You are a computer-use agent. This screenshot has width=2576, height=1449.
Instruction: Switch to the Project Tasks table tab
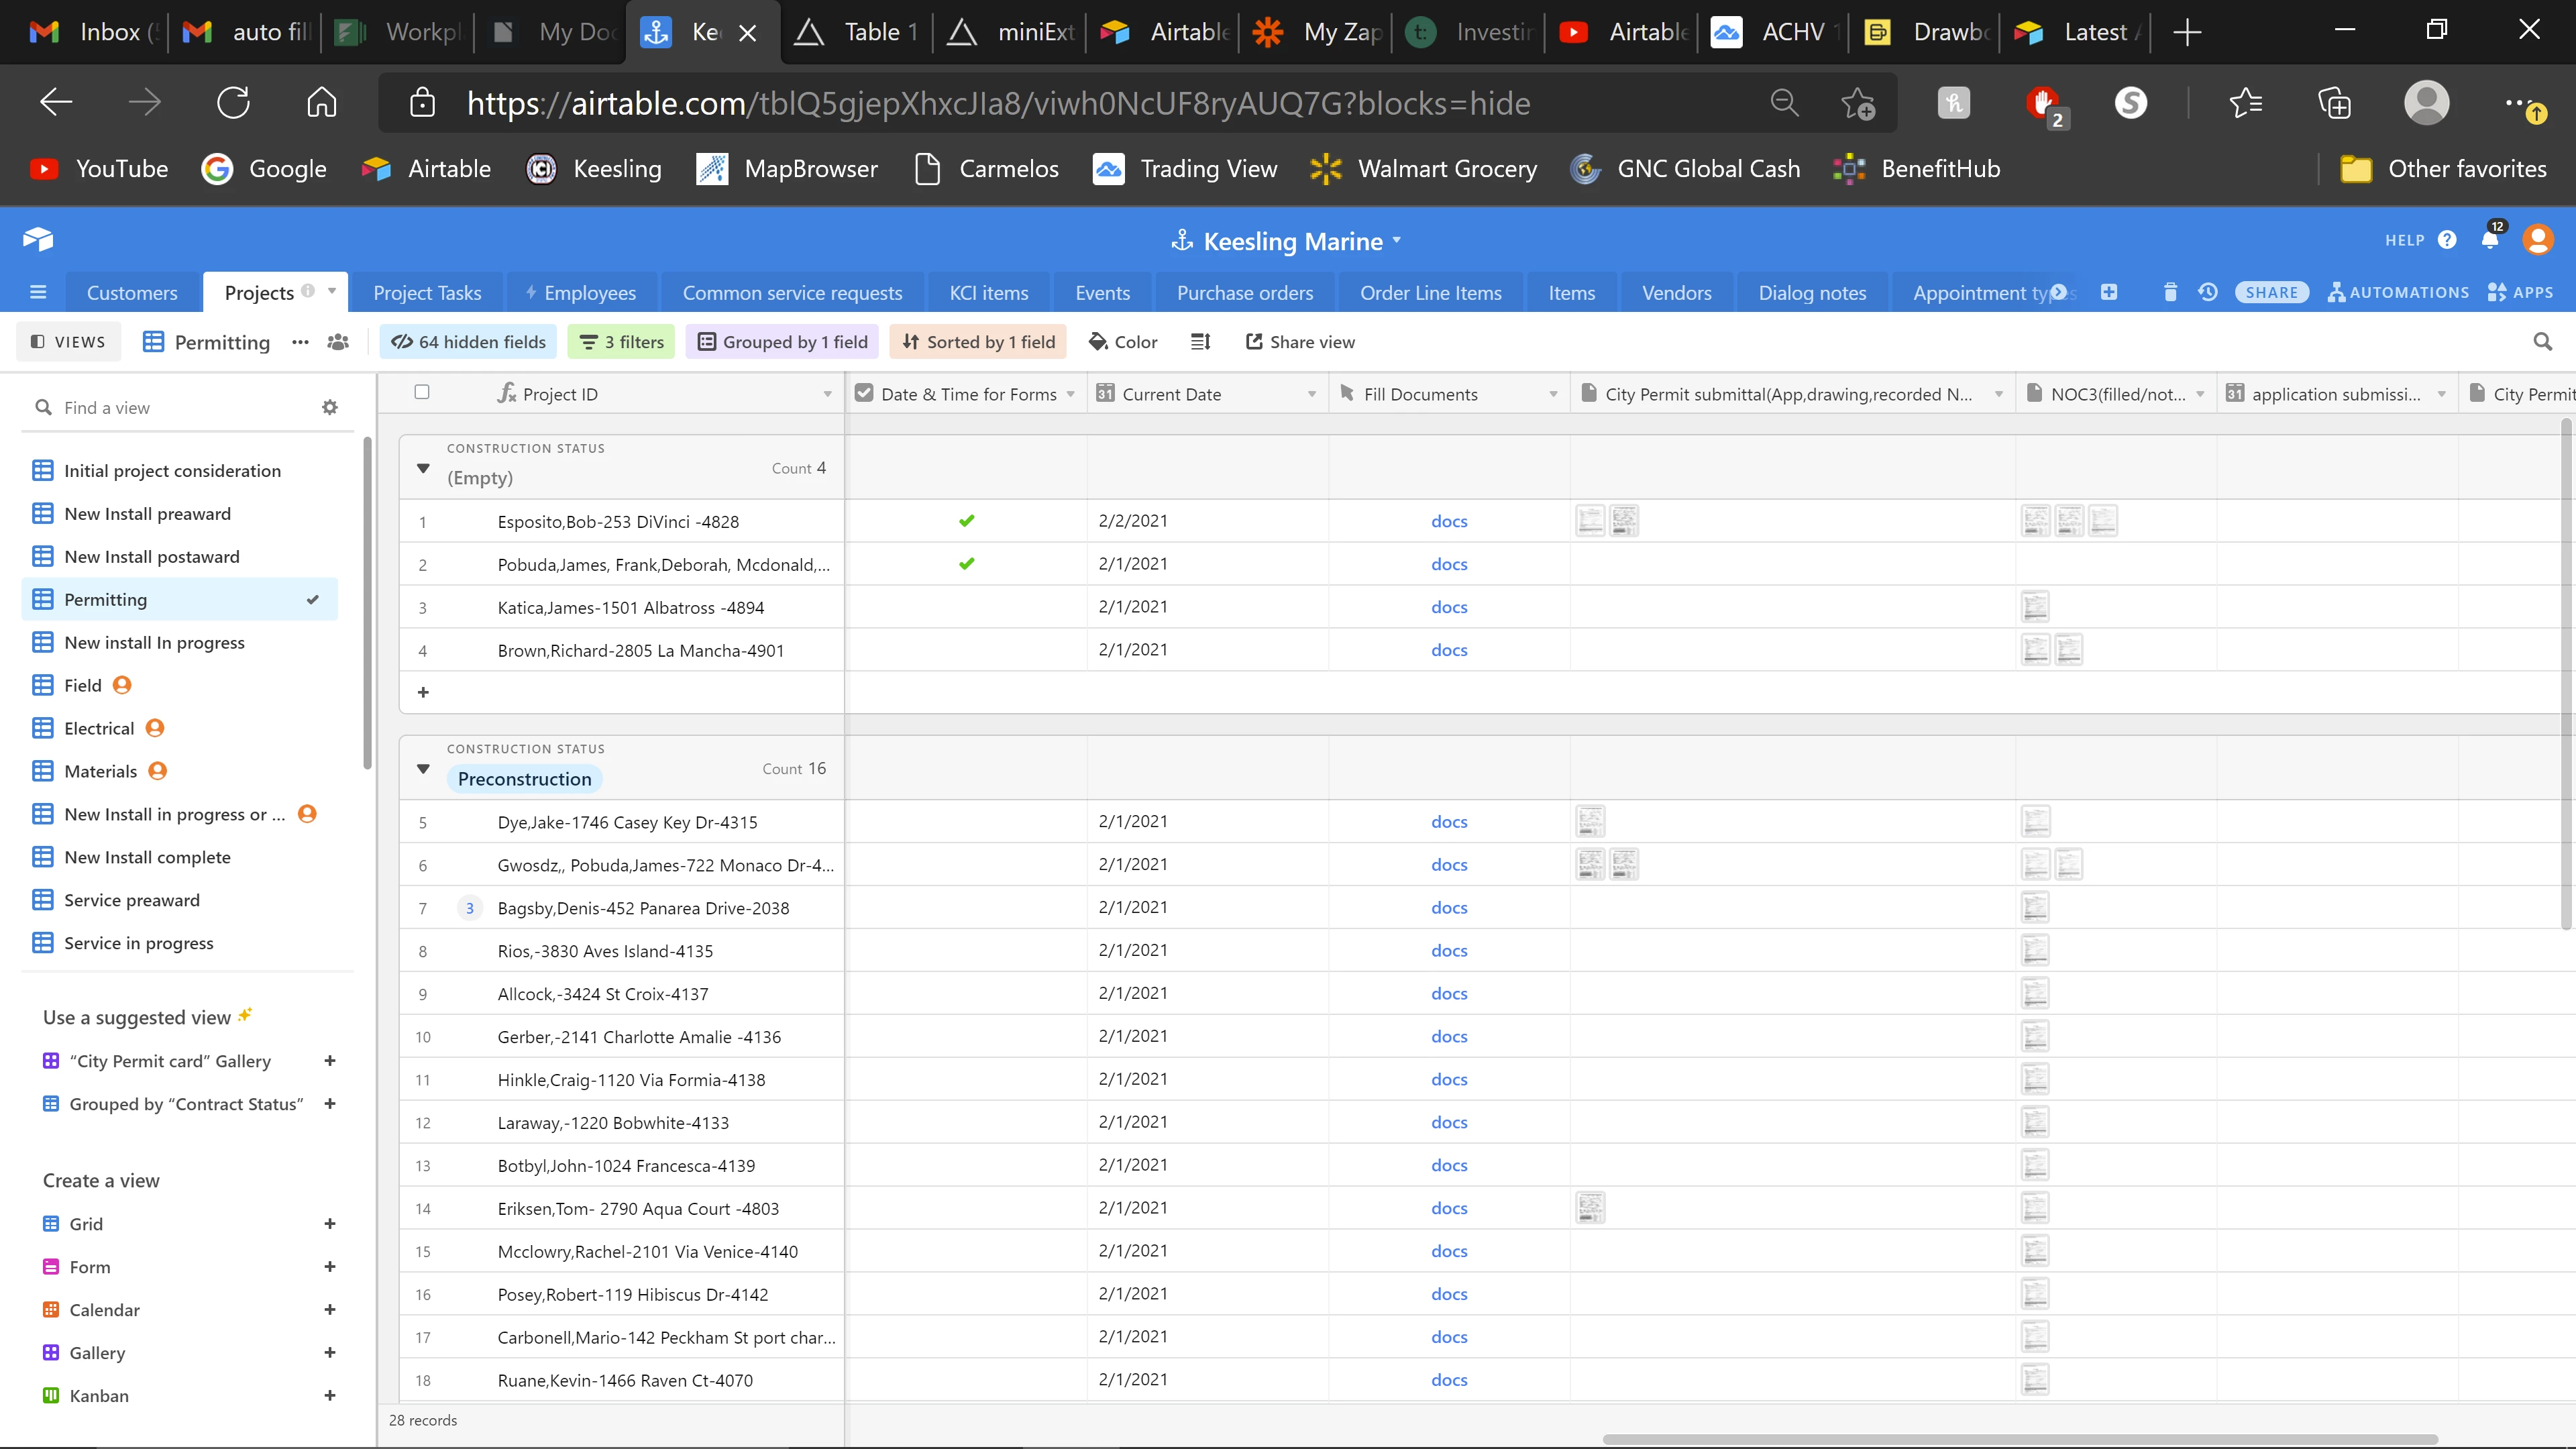427,293
